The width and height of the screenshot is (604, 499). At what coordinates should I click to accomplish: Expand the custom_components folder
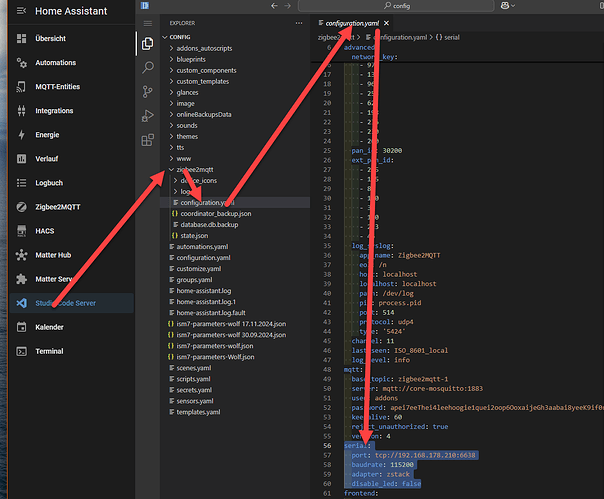(x=171, y=71)
